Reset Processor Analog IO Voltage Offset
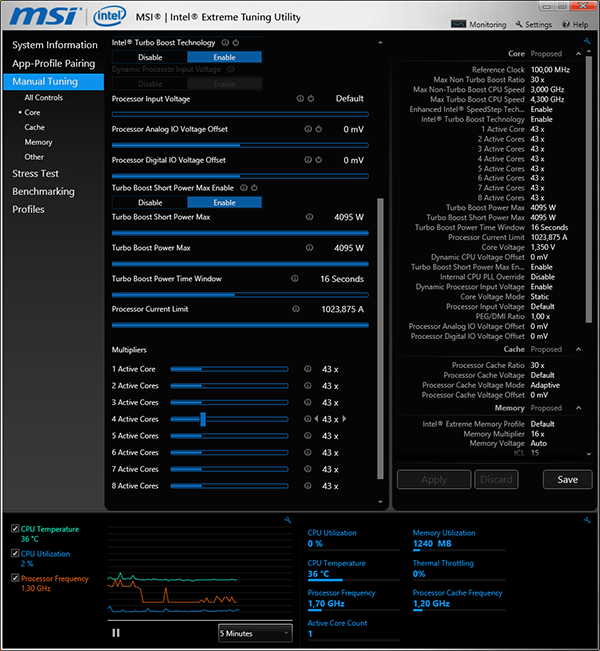Viewport: 600px width, 651px height. (x=318, y=129)
